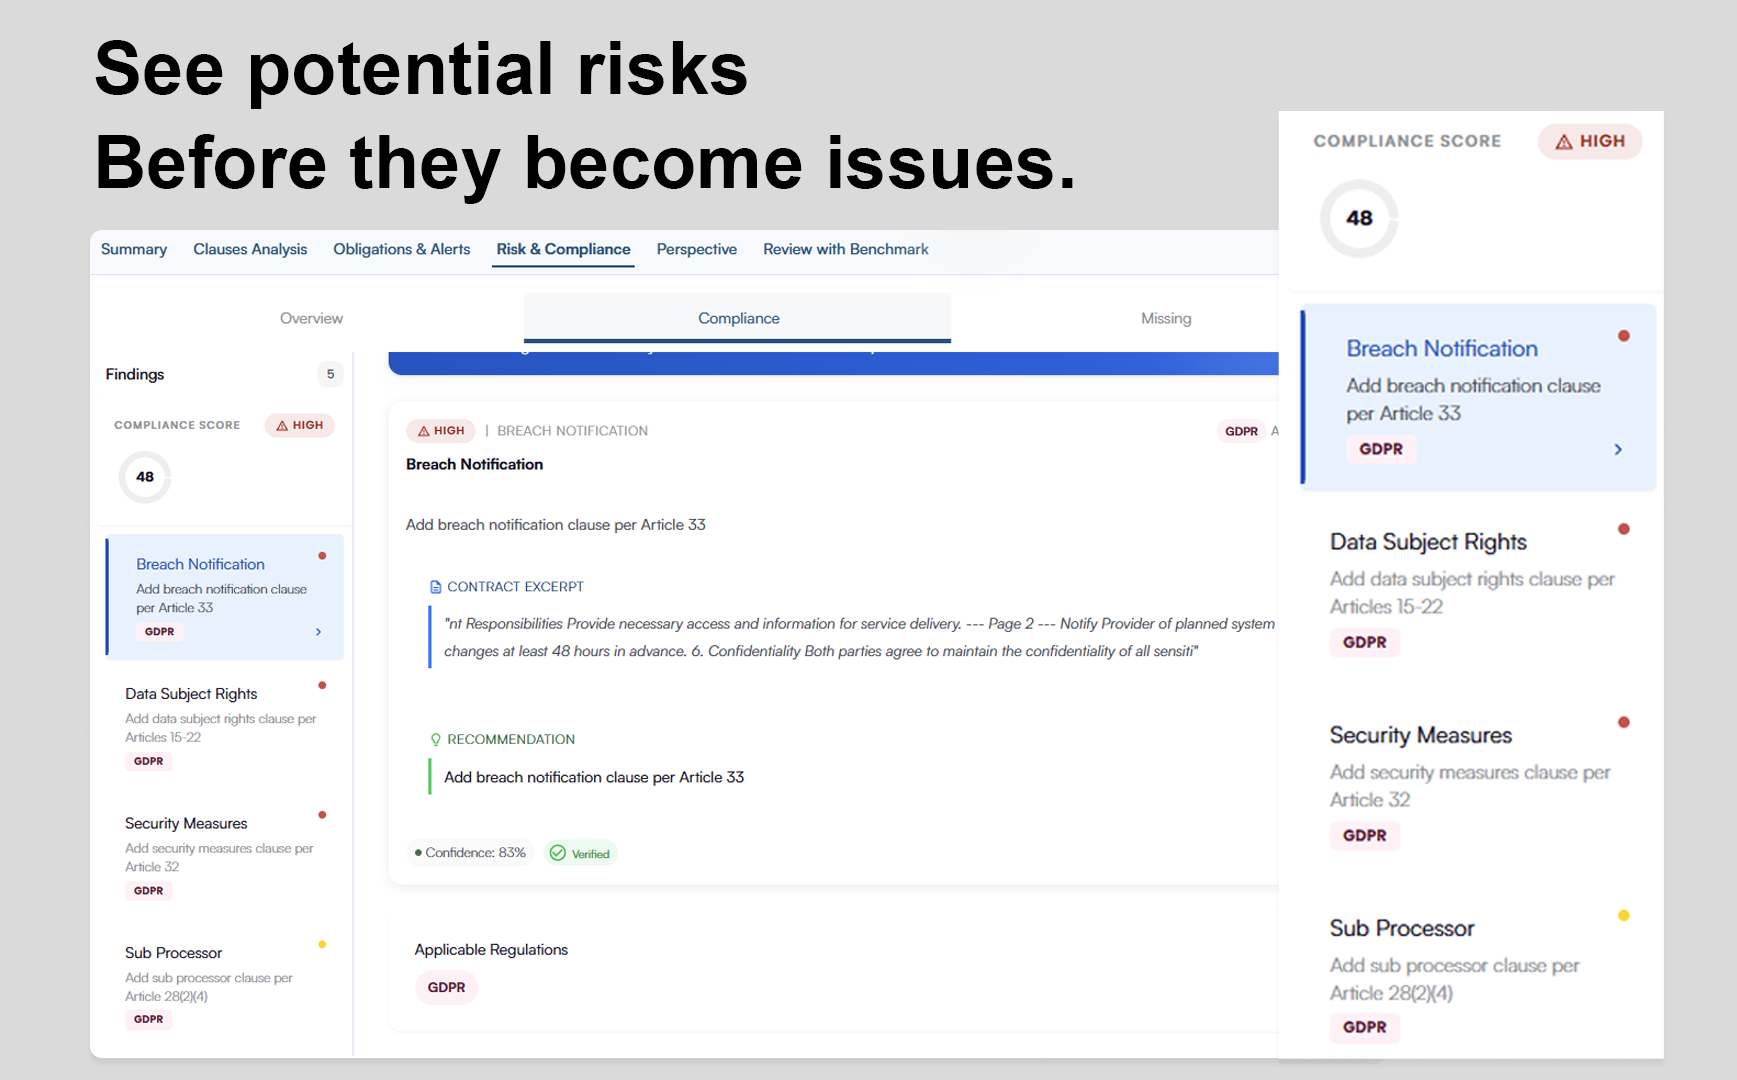Click Breach Notification title in detail card
The width and height of the screenshot is (1737, 1080).
pyautogui.click(x=474, y=464)
